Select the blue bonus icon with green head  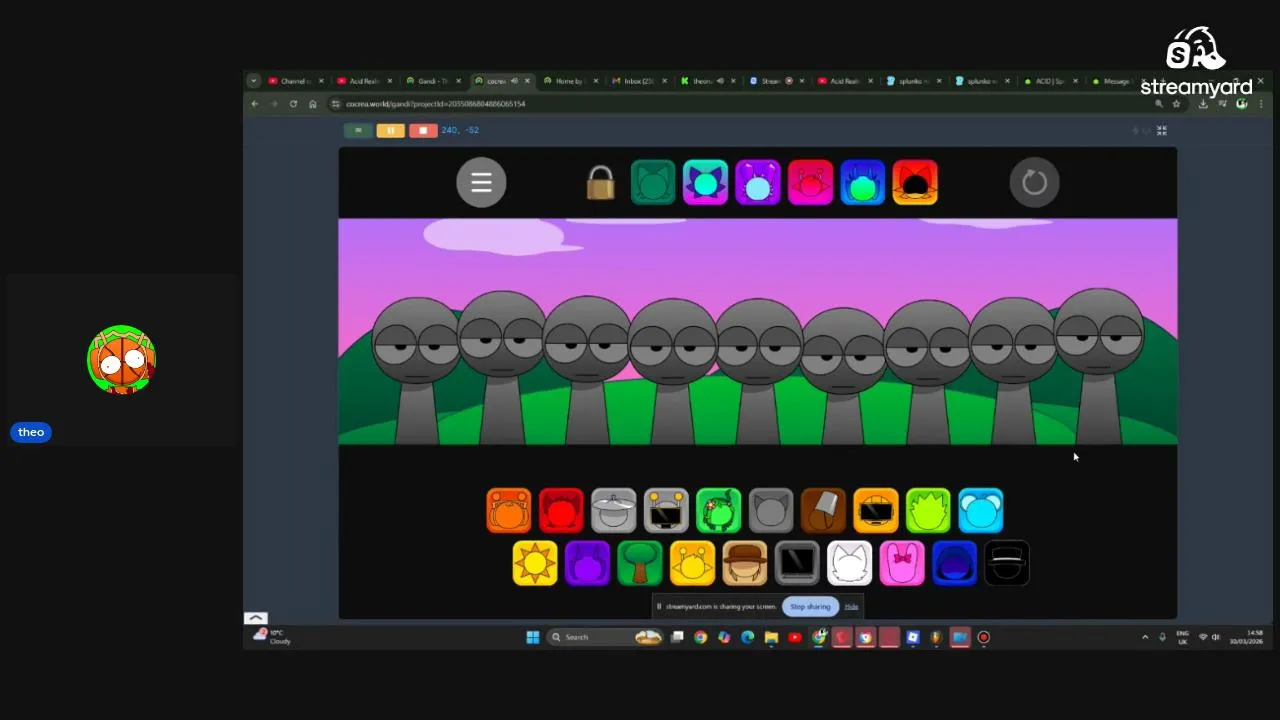tap(862, 183)
